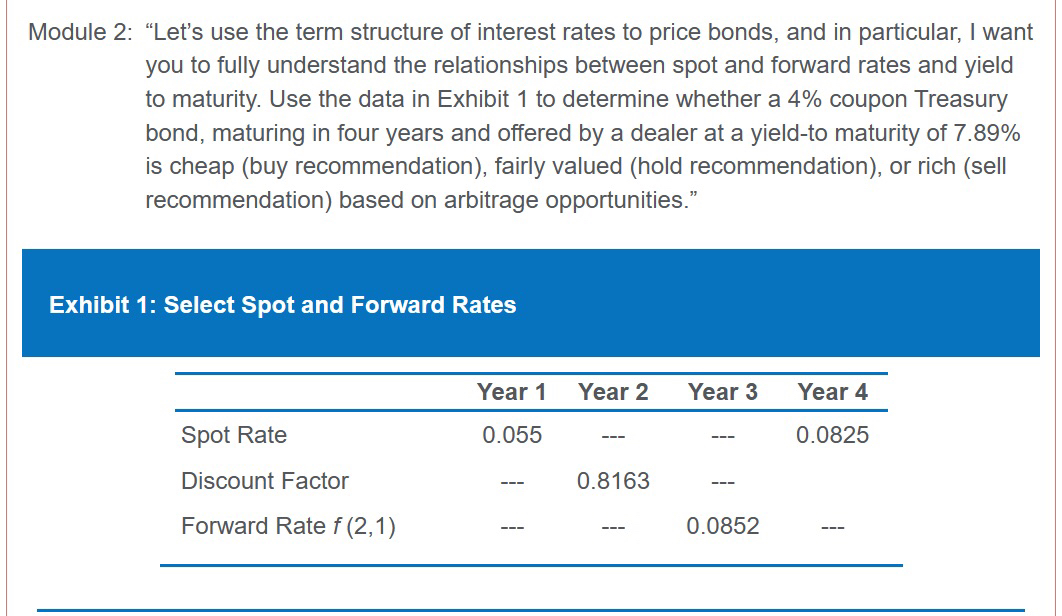Select the Year 4 column header
Screen dimensions: 1062x616
[832, 392]
